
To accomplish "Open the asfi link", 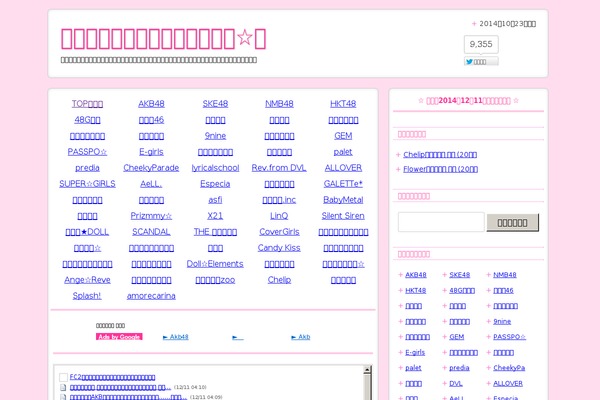I will pos(215,200).
